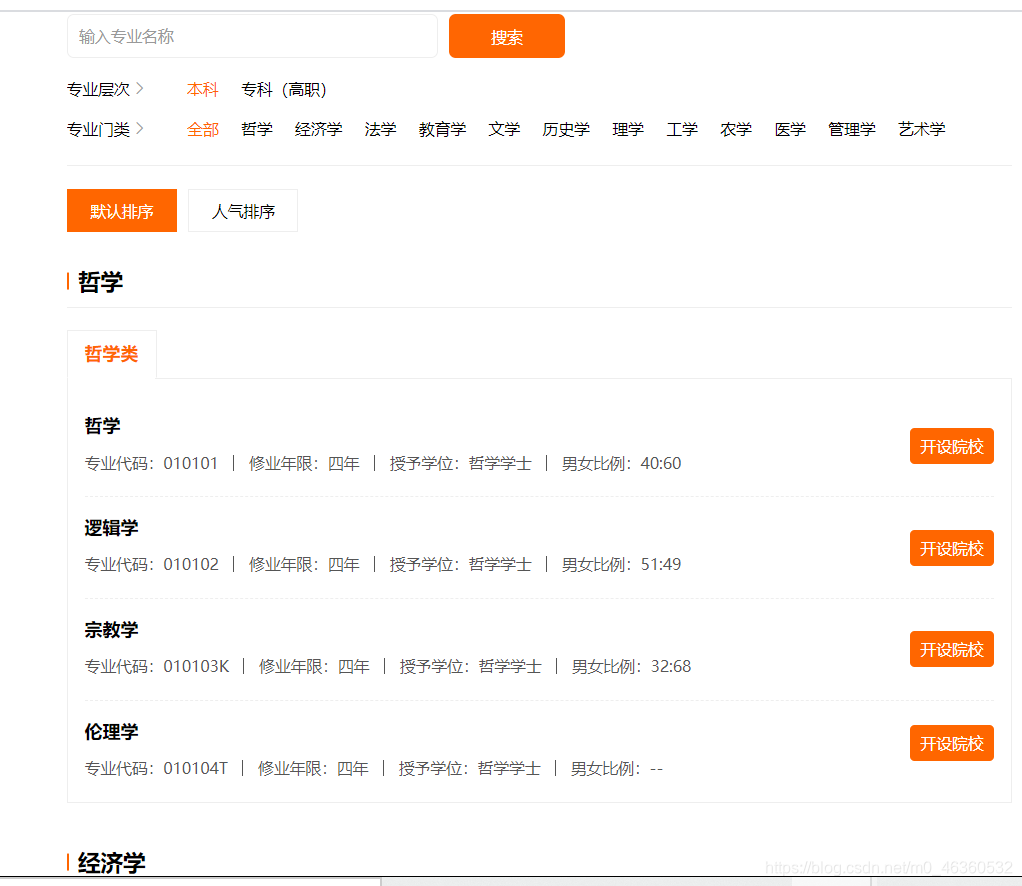Filter majors by 医学
Viewport: 1022px width, 886px height.
(790, 129)
